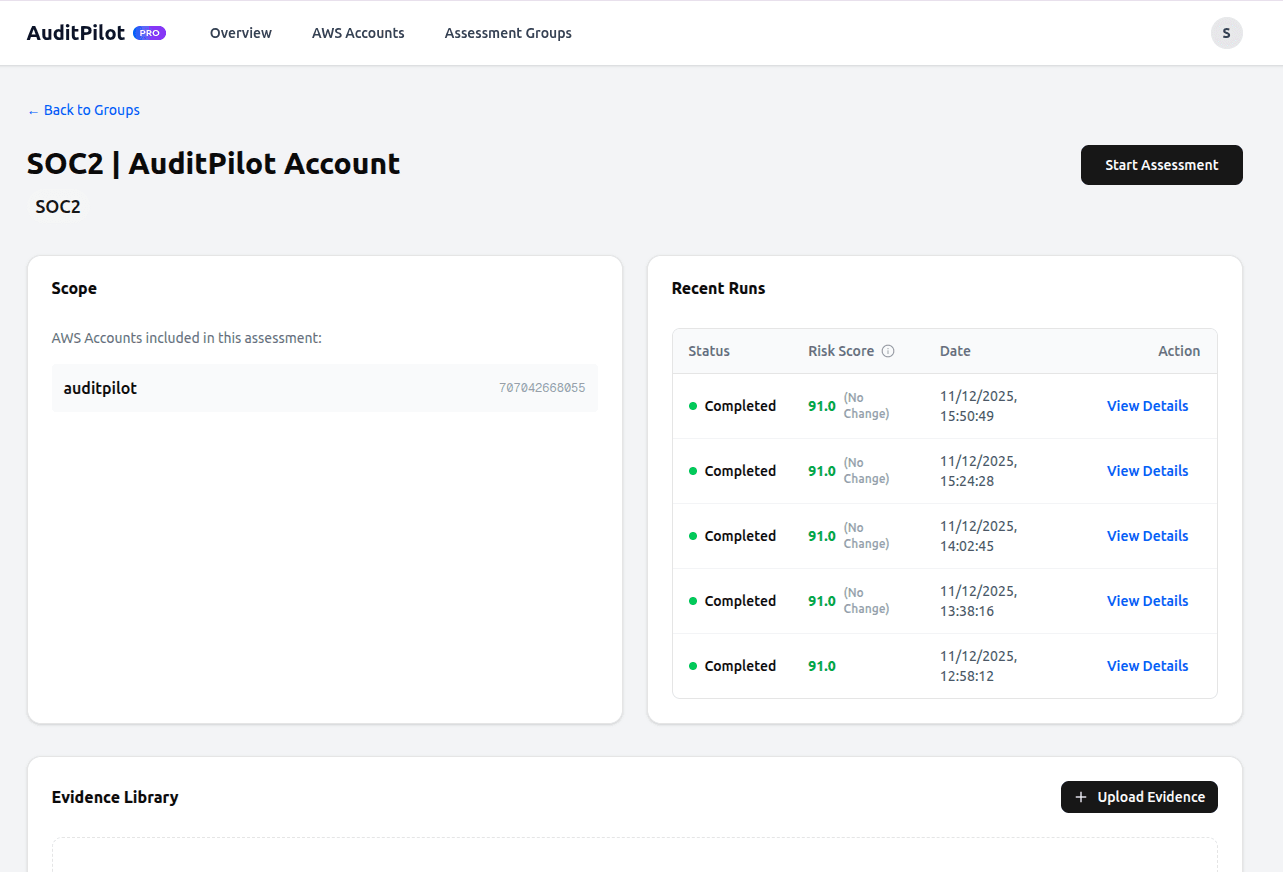Open Assessment Groups page

[508, 33]
